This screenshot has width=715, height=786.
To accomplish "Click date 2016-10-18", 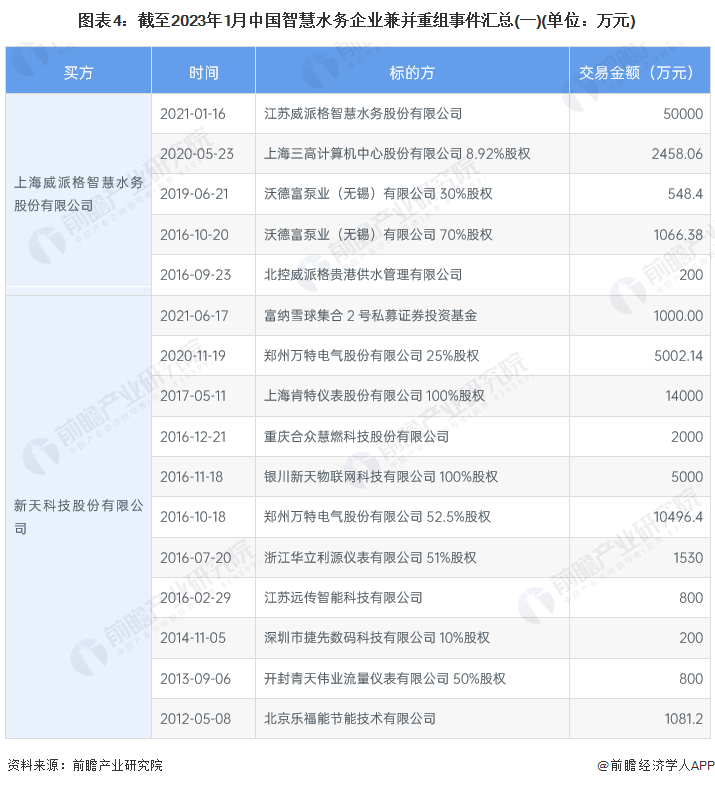I will 193,517.
